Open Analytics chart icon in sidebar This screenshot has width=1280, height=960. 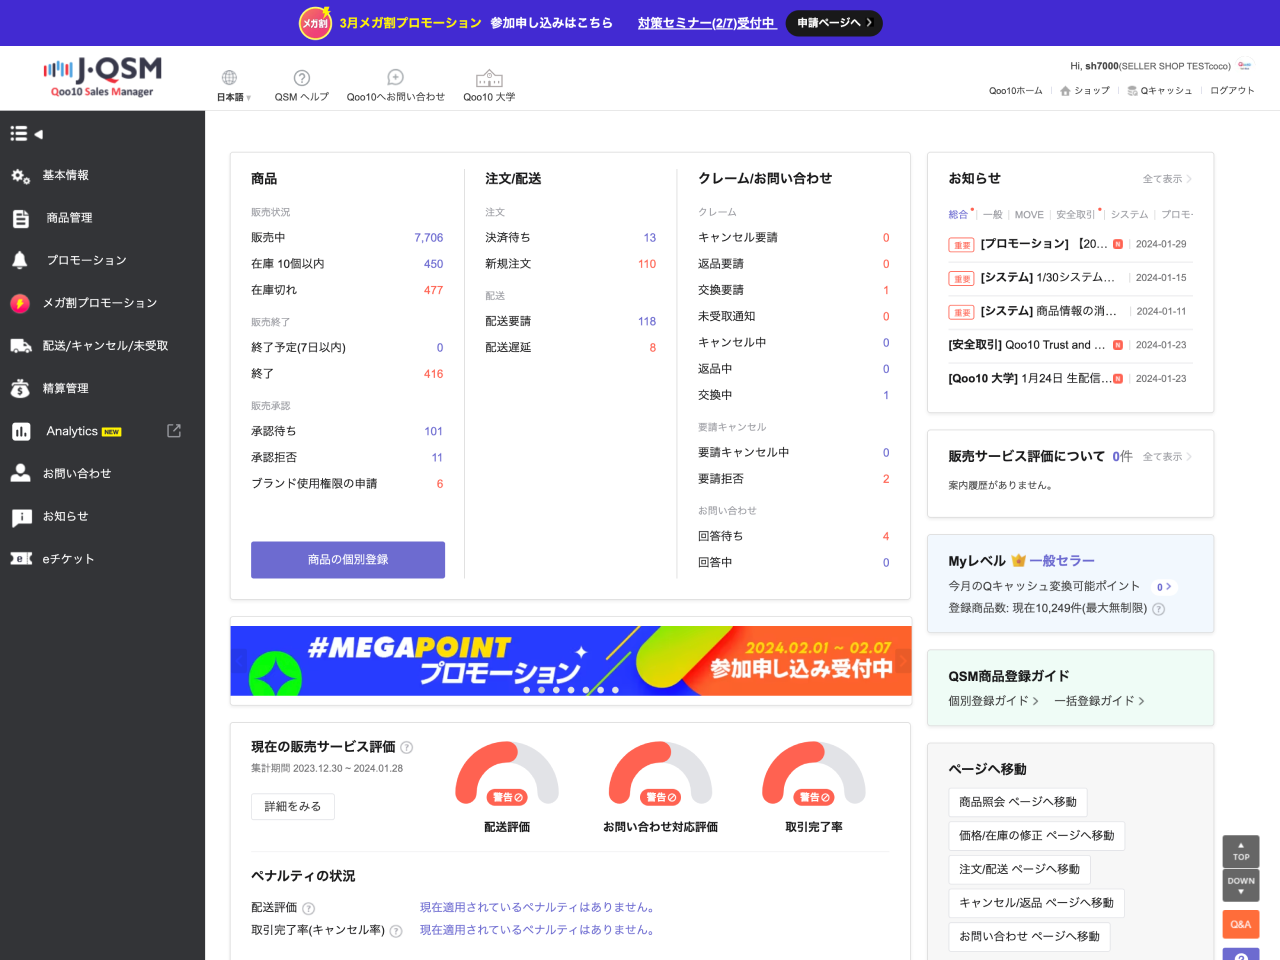click(x=21, y=431)
